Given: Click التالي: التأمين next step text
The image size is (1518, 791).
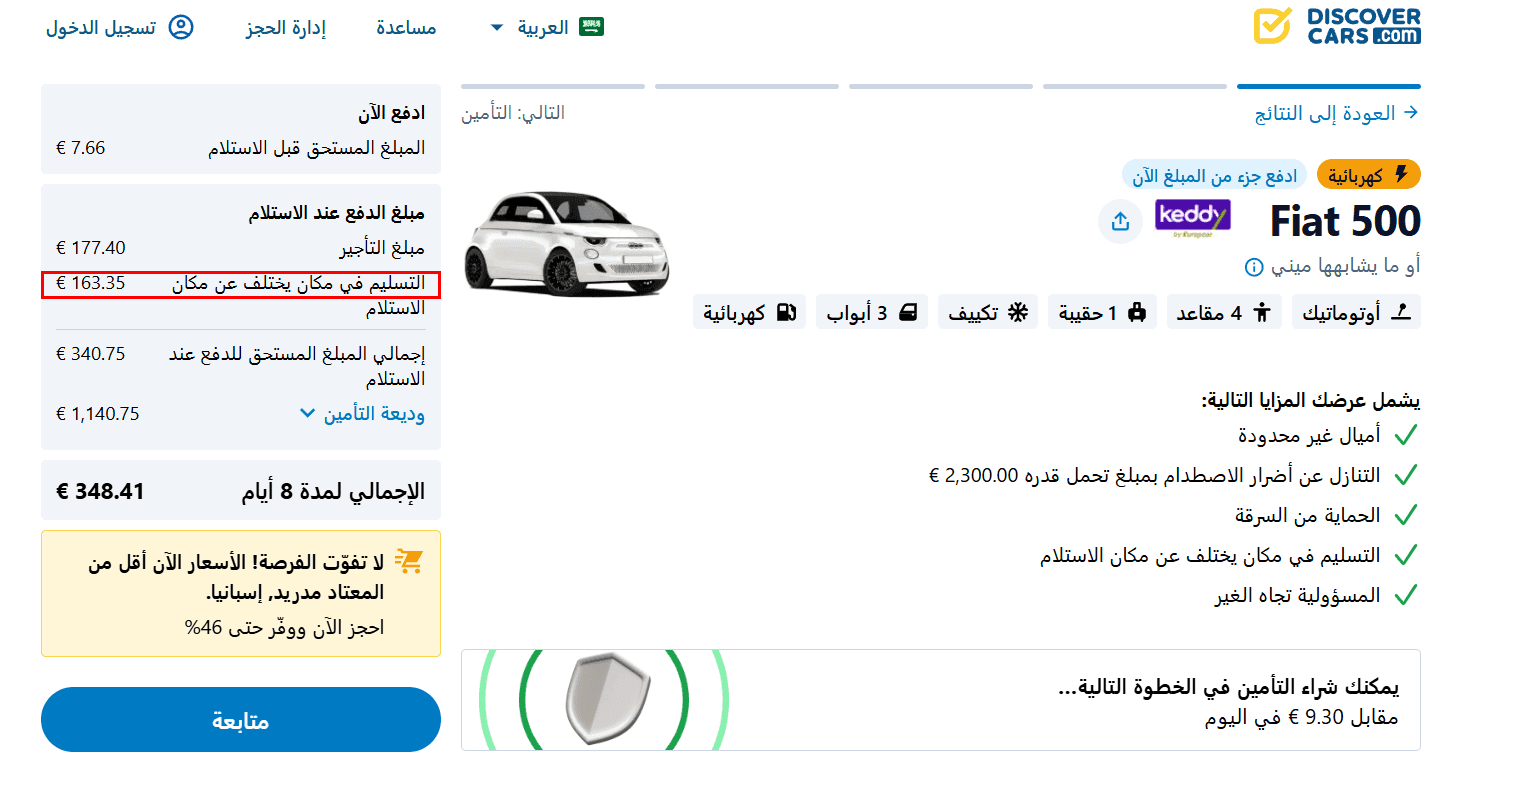Looking at the screenshot, I should point(513,113).
